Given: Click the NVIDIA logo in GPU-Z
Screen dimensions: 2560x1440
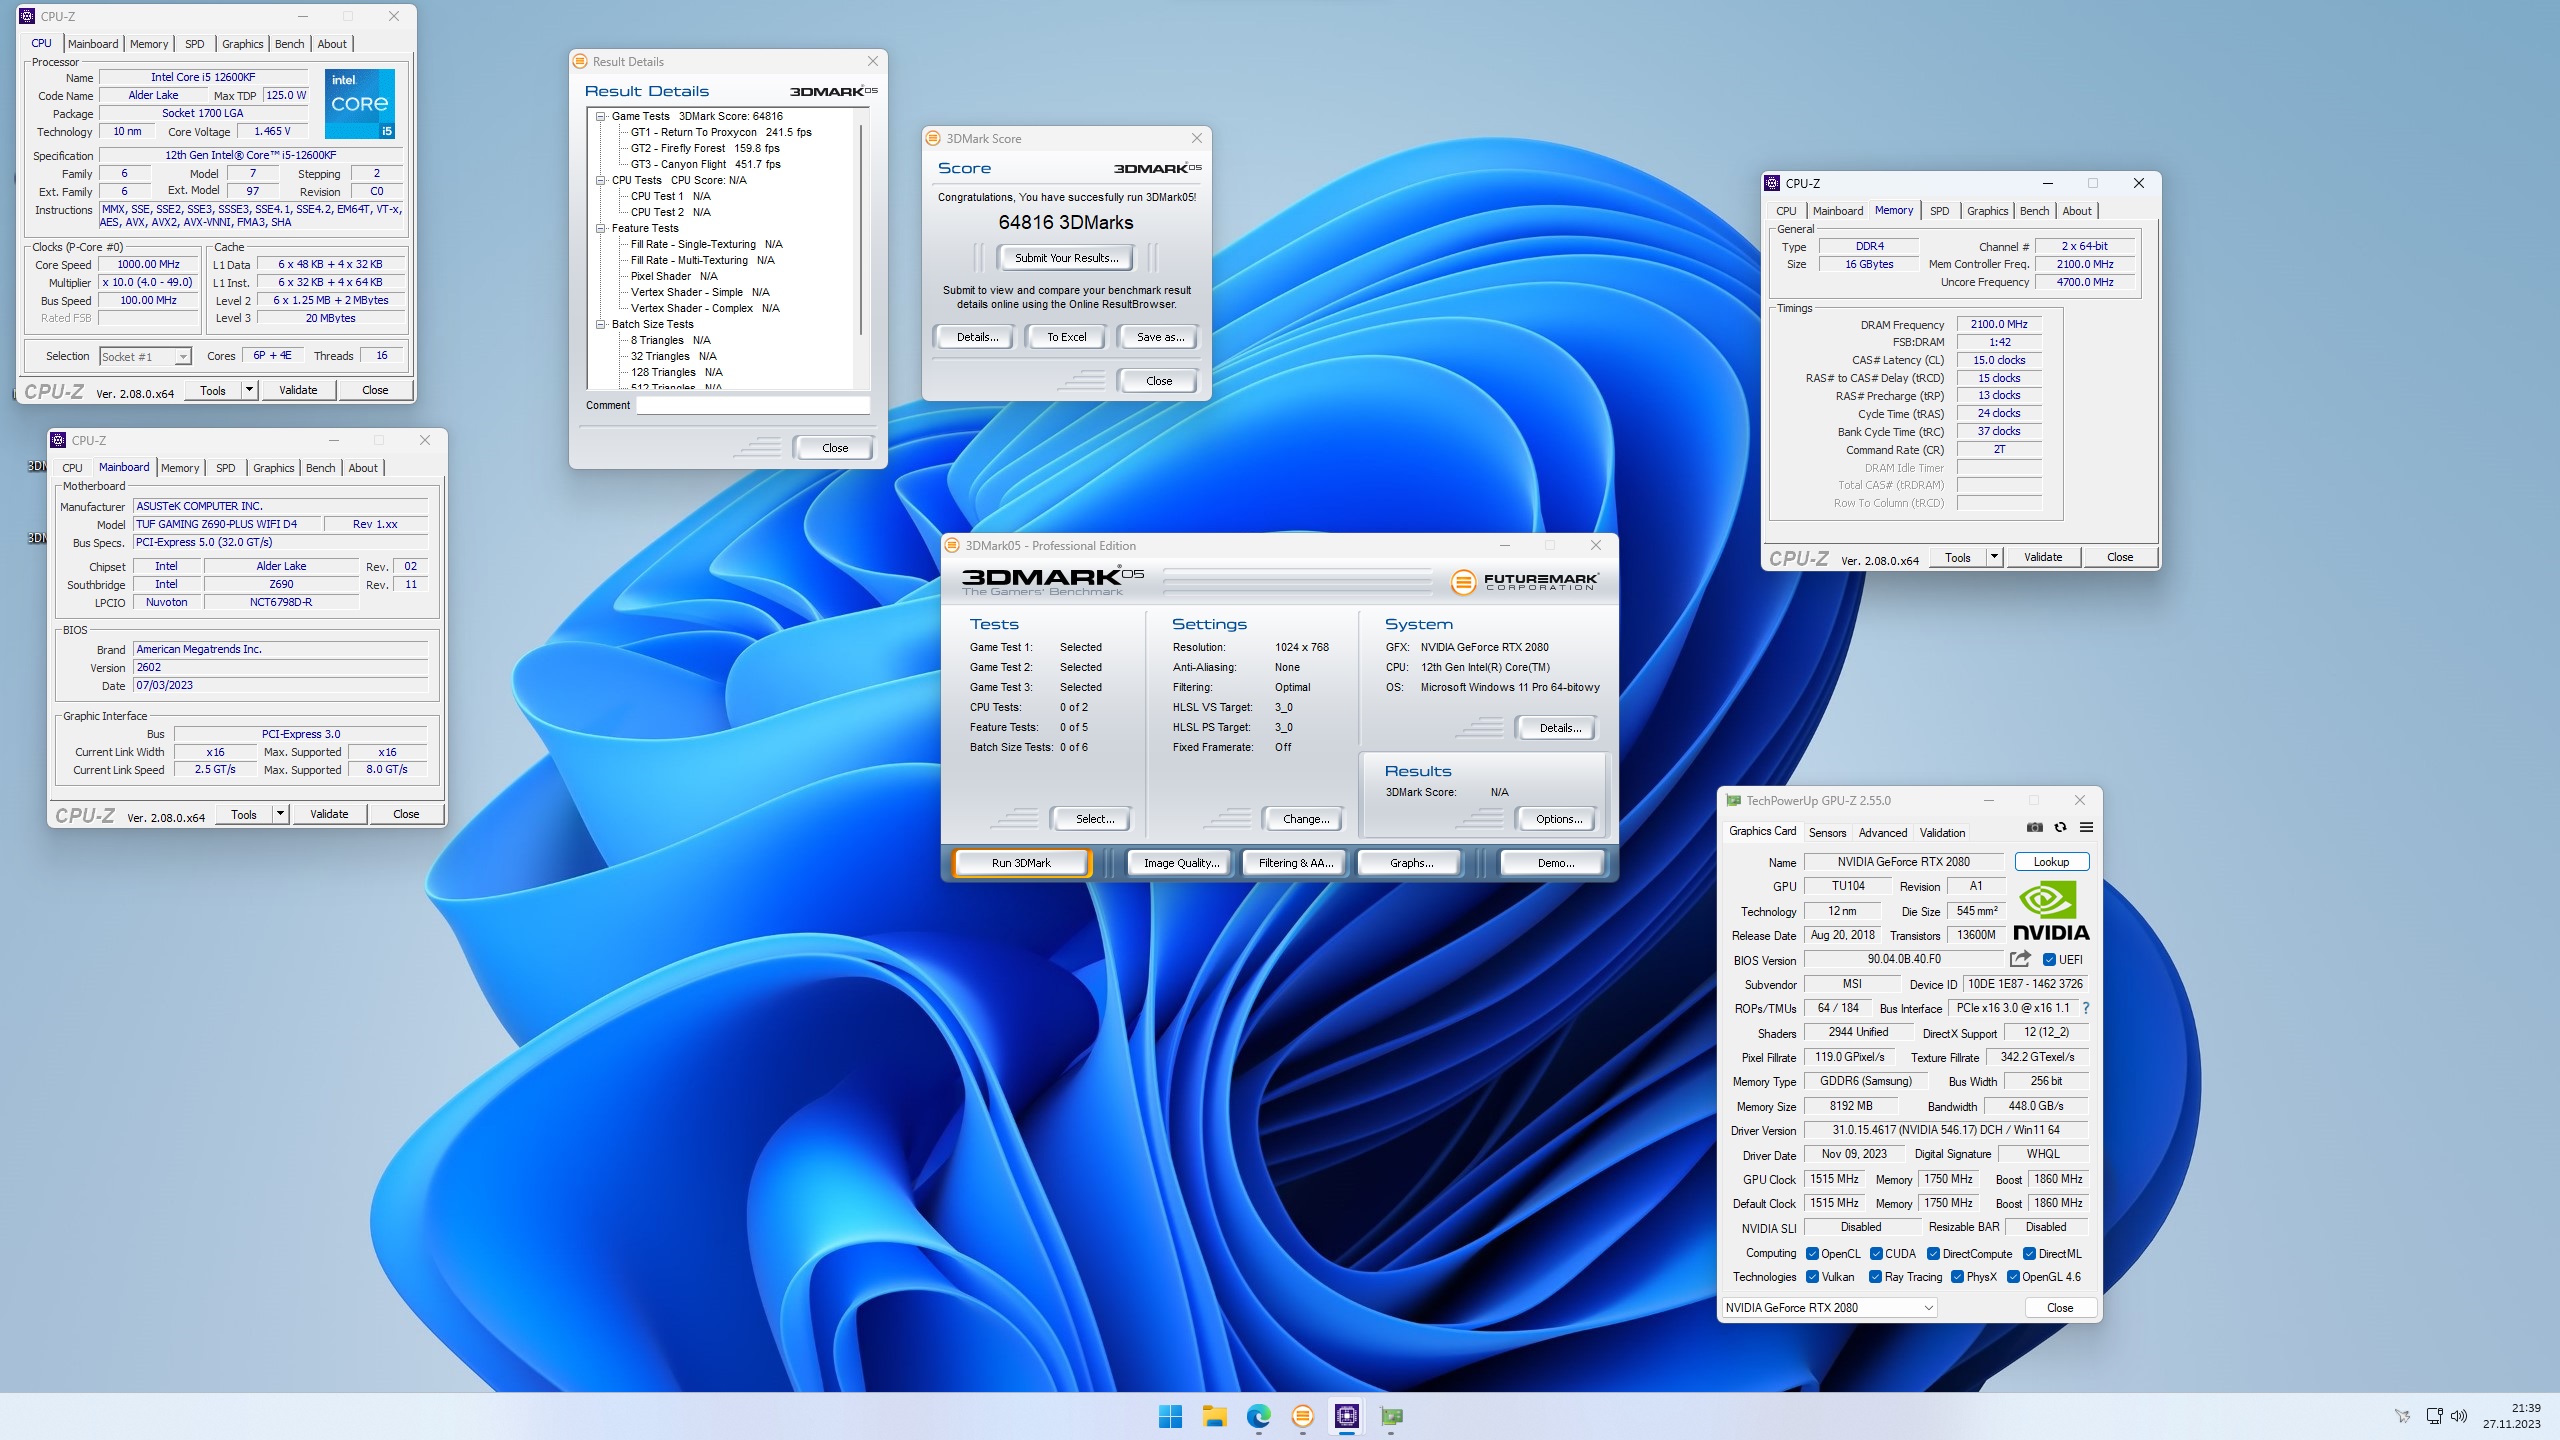Looking at the screenshot, I should pos(2050,911).
